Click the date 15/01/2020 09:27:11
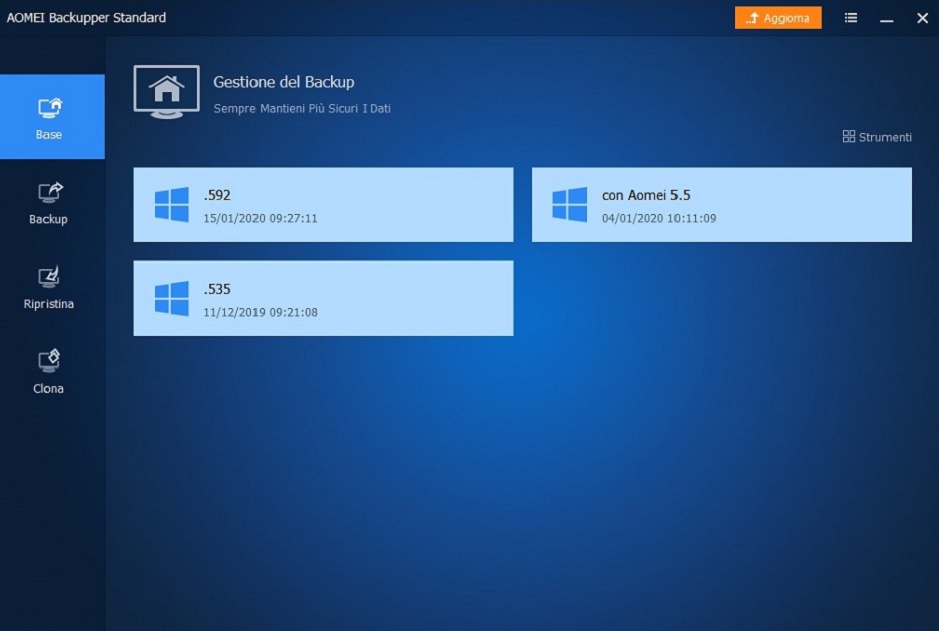This screenshot has height=631, width=939. coord(261,219)
